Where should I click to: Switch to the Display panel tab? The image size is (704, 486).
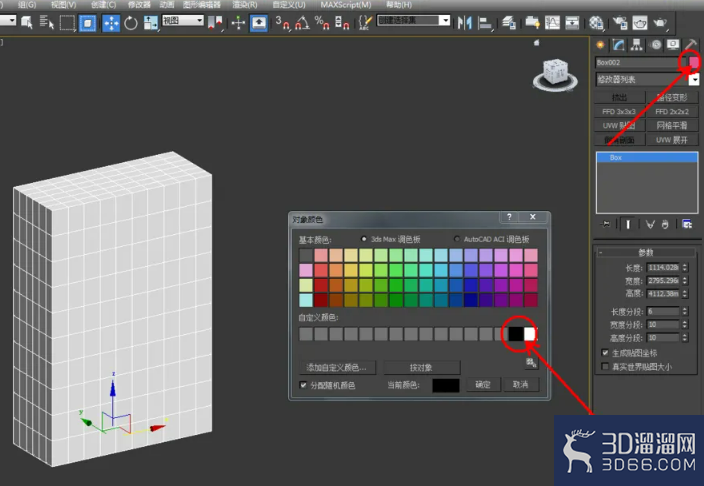673,44
